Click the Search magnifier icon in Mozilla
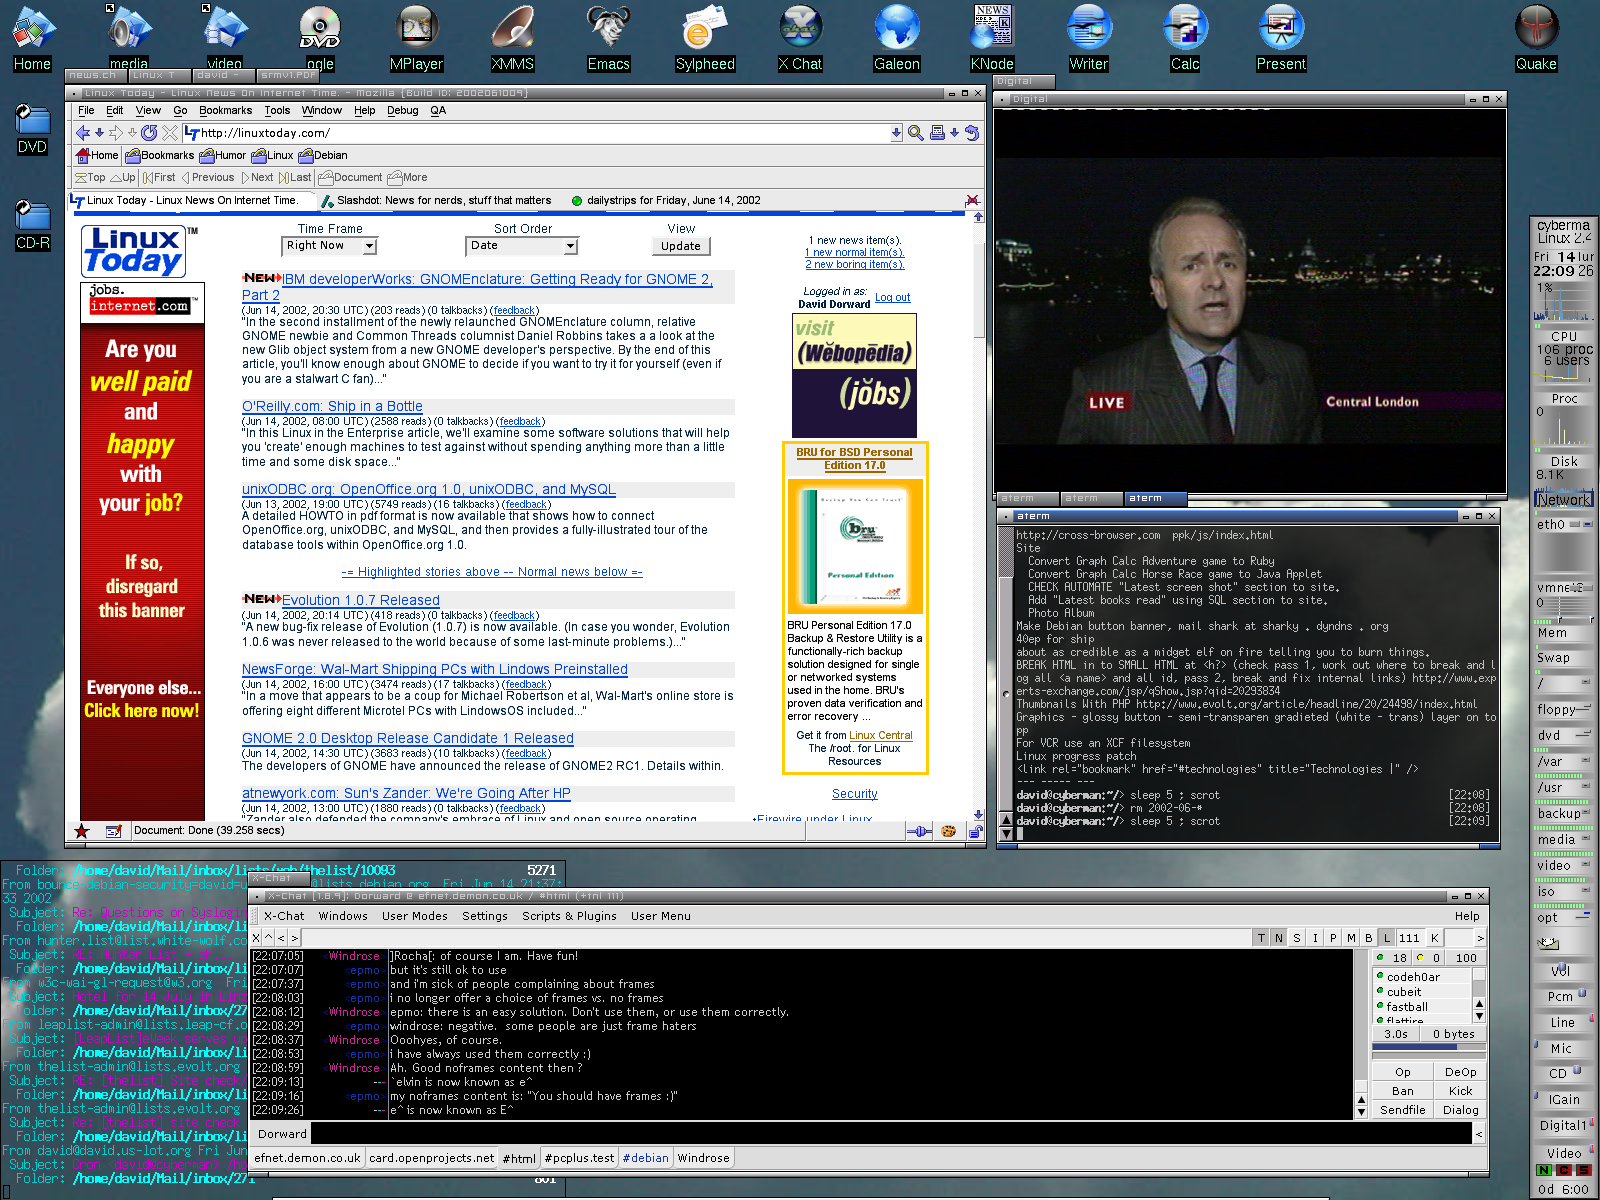The width and height of the screenshot is (1600, 1200). [915, 133]
